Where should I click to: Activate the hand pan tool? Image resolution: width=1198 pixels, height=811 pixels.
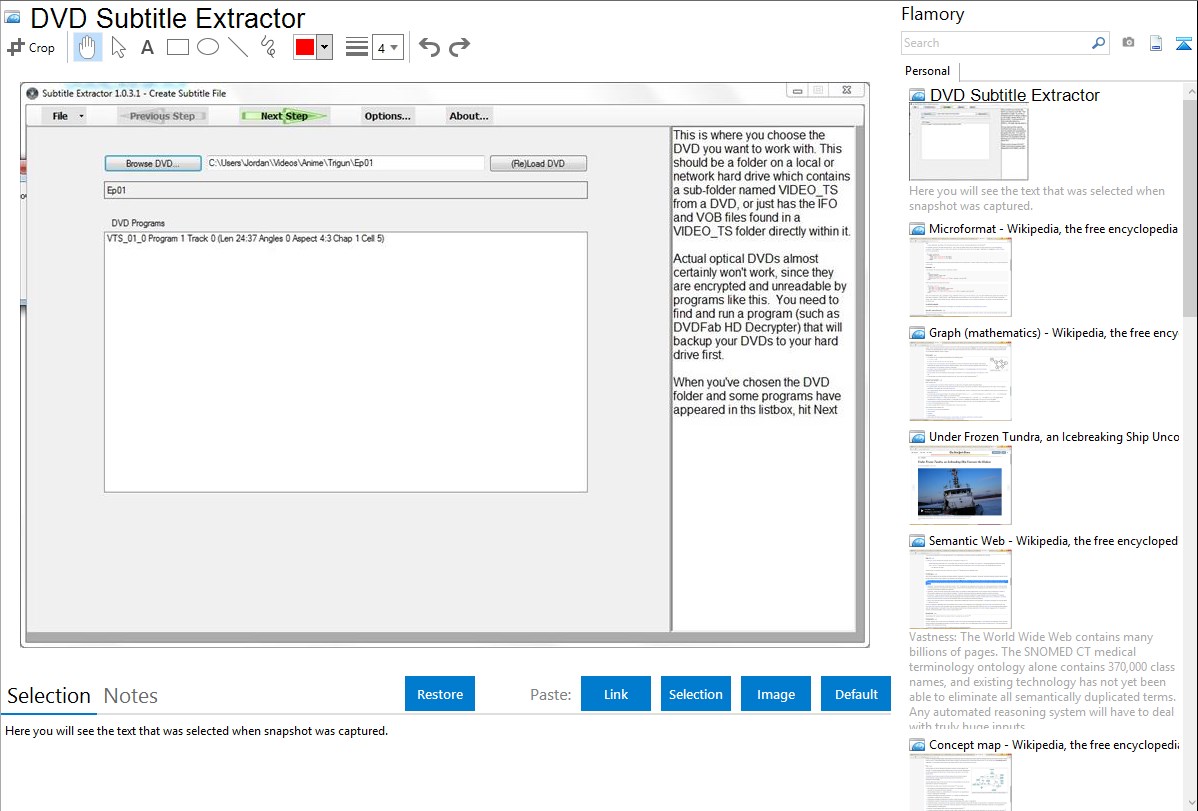point(87,47)
